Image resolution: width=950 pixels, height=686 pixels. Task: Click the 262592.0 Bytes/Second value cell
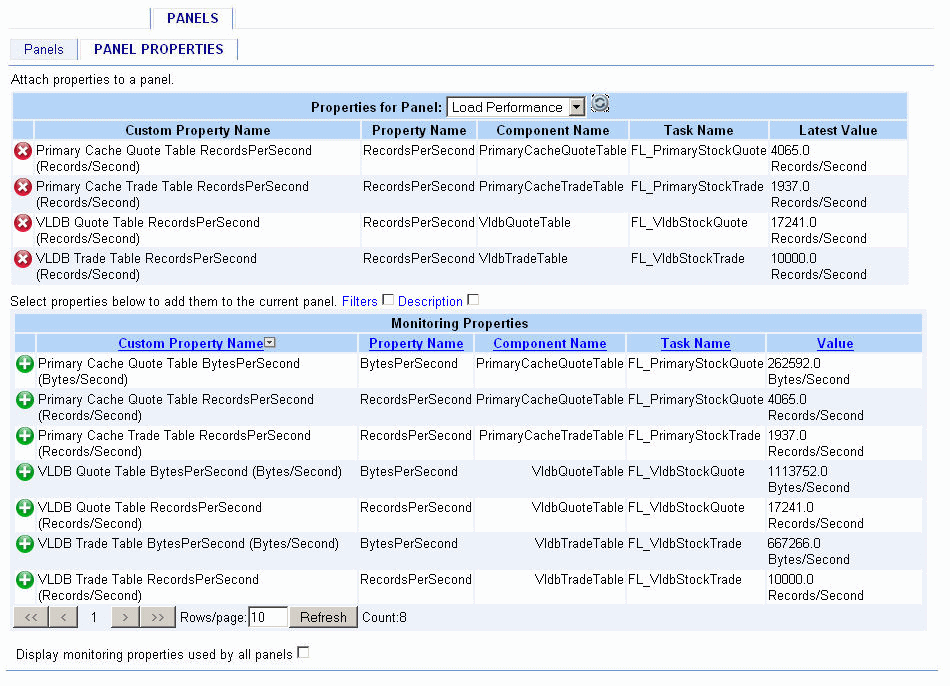click(844, 371)
